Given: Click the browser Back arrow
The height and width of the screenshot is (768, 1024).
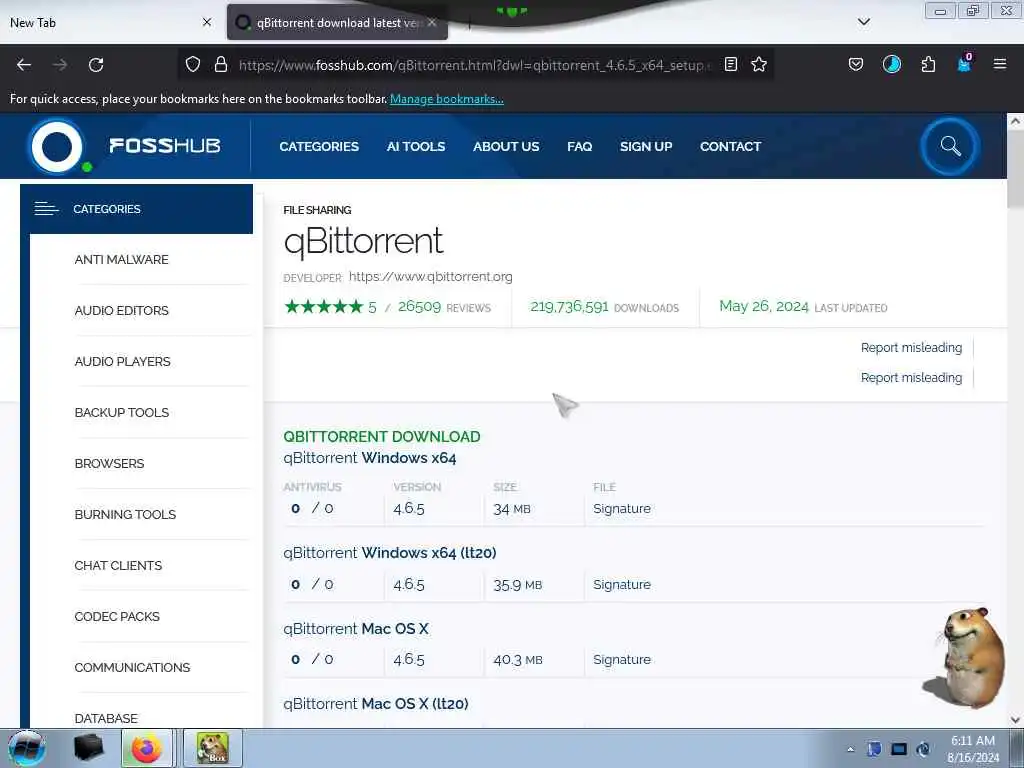Looking at the screenshot, I should (24, 65).
